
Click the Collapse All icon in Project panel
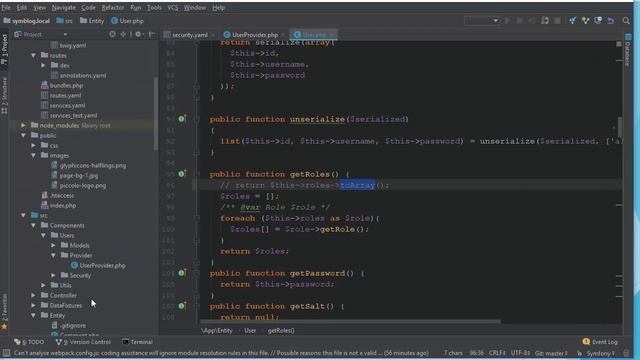pyautogui.click(x=123, y=34)
